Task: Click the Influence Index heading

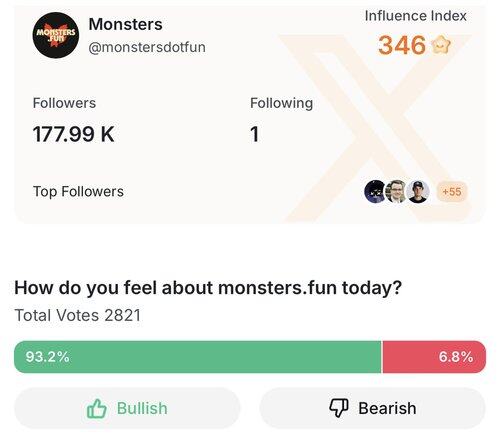Action: [x=416, y=16]
